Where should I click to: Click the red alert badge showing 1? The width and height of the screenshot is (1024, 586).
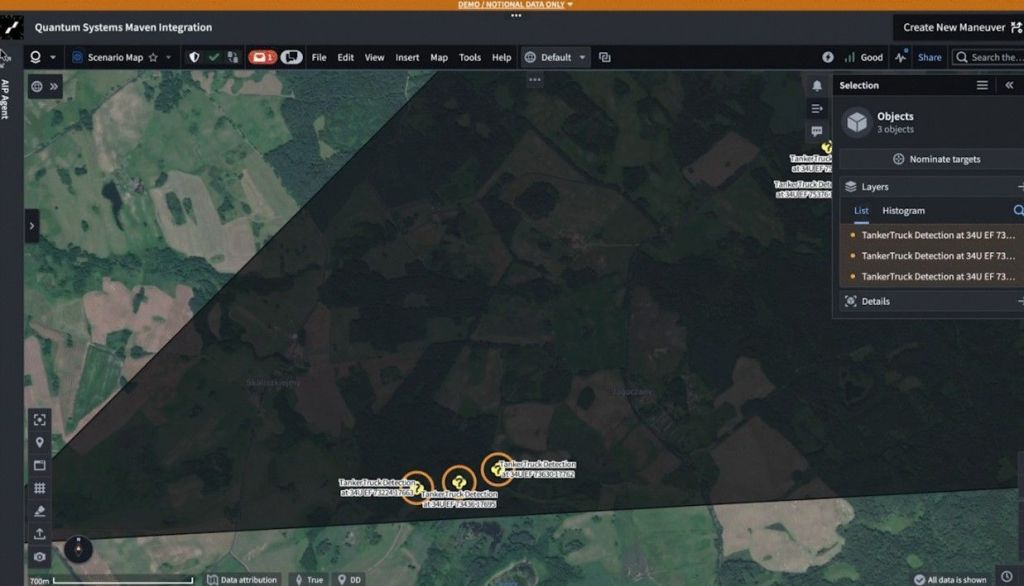[262, 57]
